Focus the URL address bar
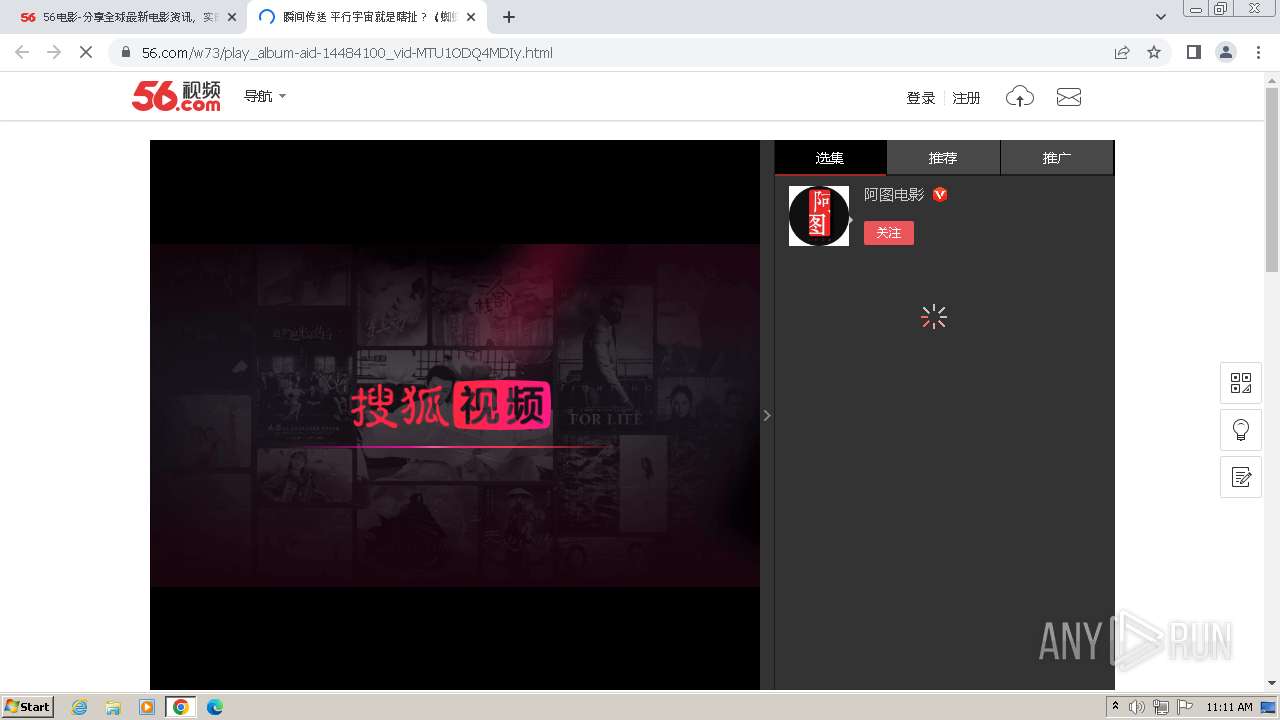1280x720 pixels. (x=610, y=53)
